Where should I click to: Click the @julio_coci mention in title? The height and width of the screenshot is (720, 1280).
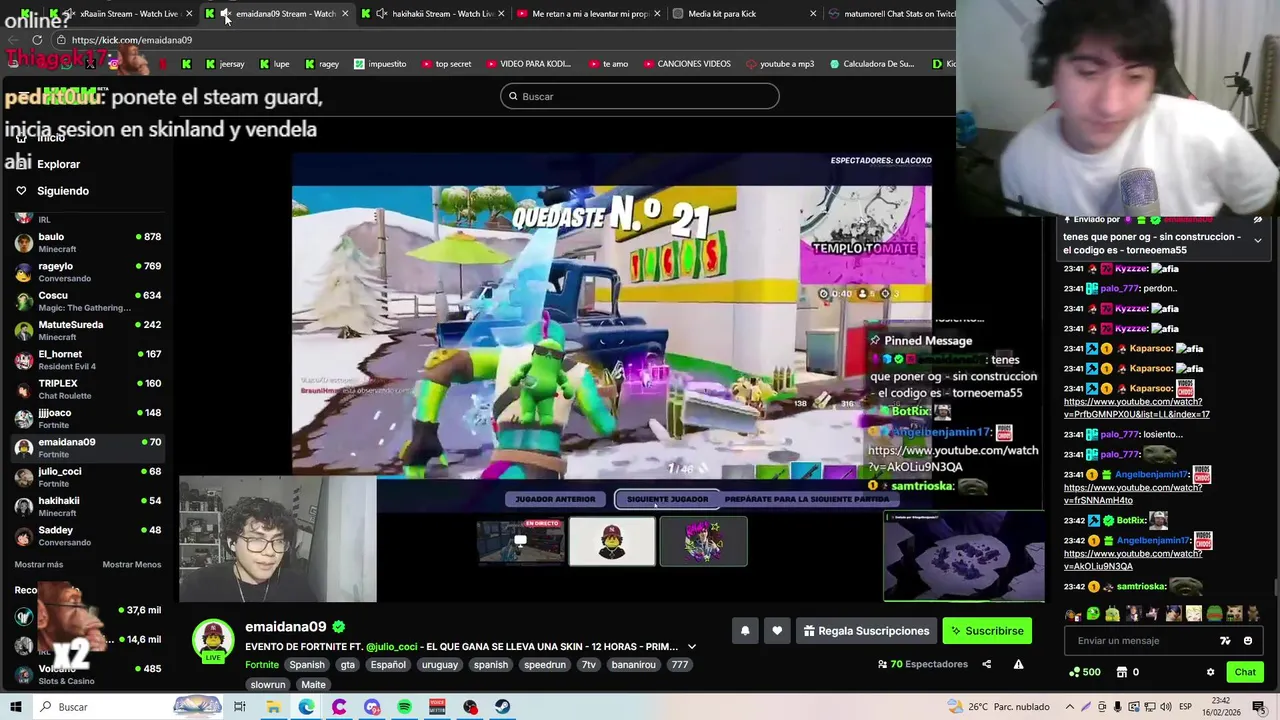(x=391, y=647)
